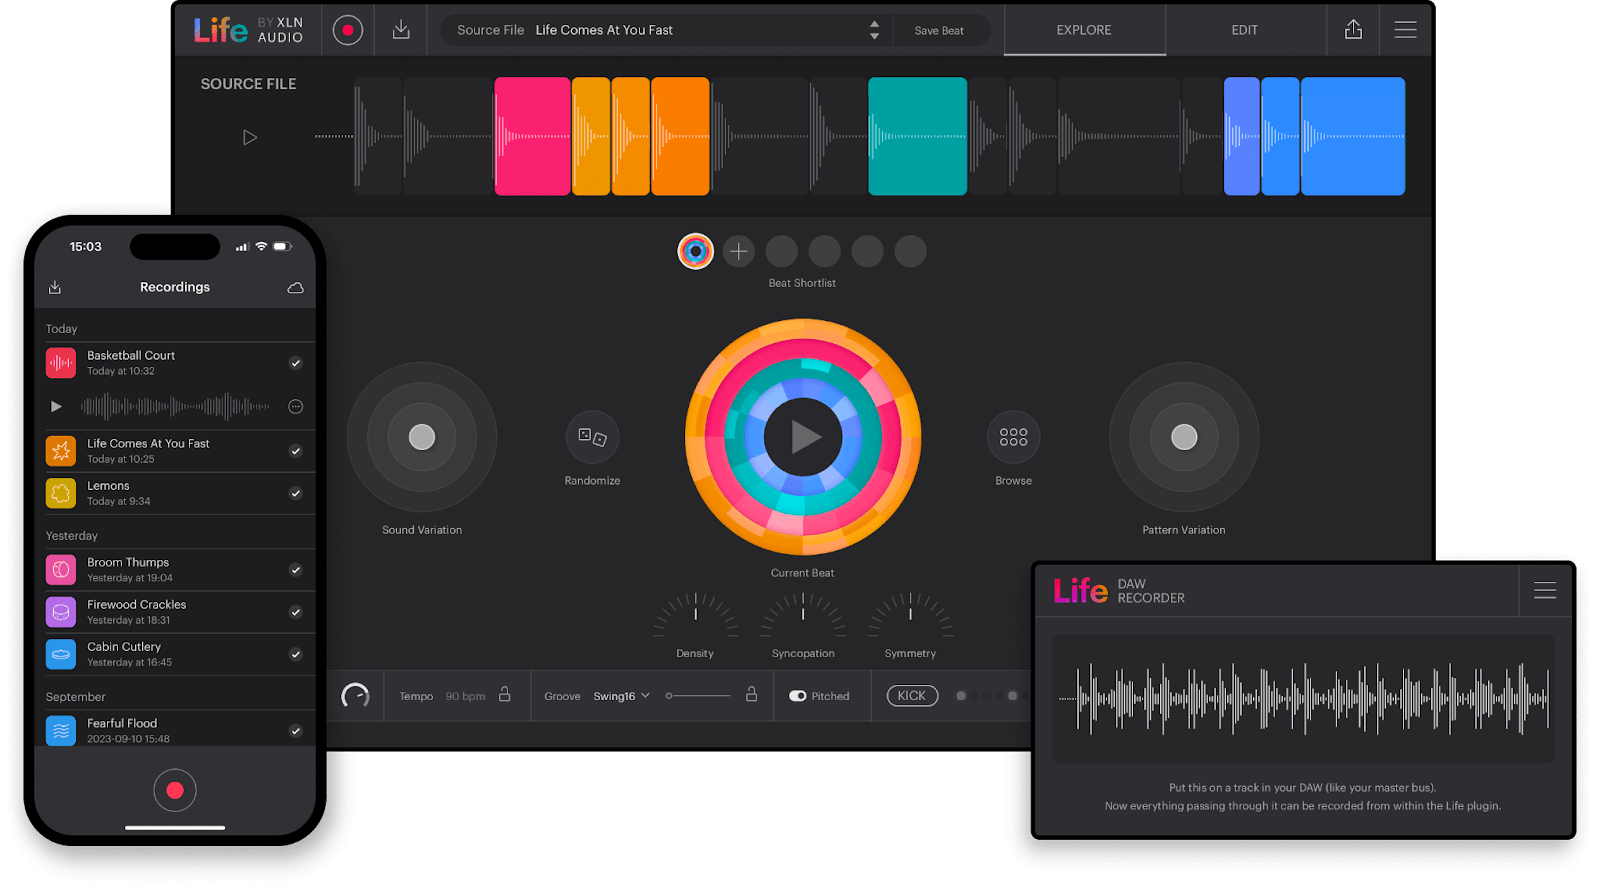Image resolution: width=1600 pixels, height=889 pixels.
Task: Lock the tempo with padlock icon
Action: [505, 694]
